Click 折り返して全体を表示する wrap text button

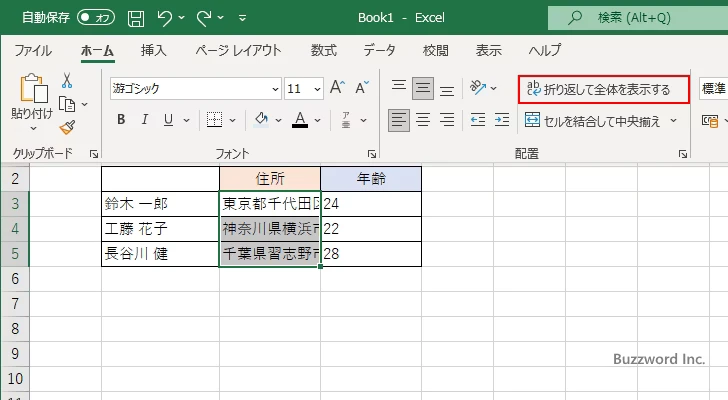click(x=603, y=89)
